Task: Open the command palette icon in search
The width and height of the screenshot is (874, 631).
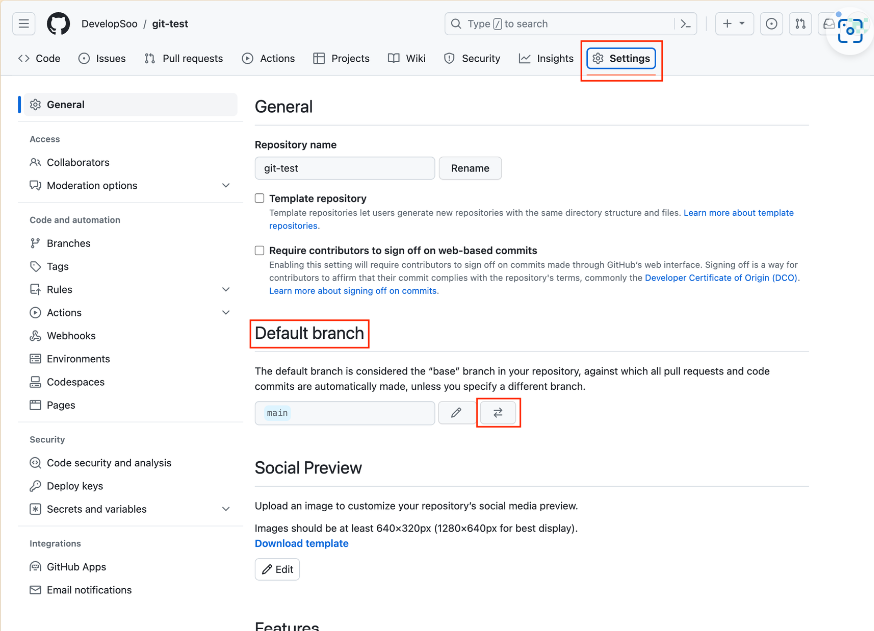Action: [x=686, y=24]
